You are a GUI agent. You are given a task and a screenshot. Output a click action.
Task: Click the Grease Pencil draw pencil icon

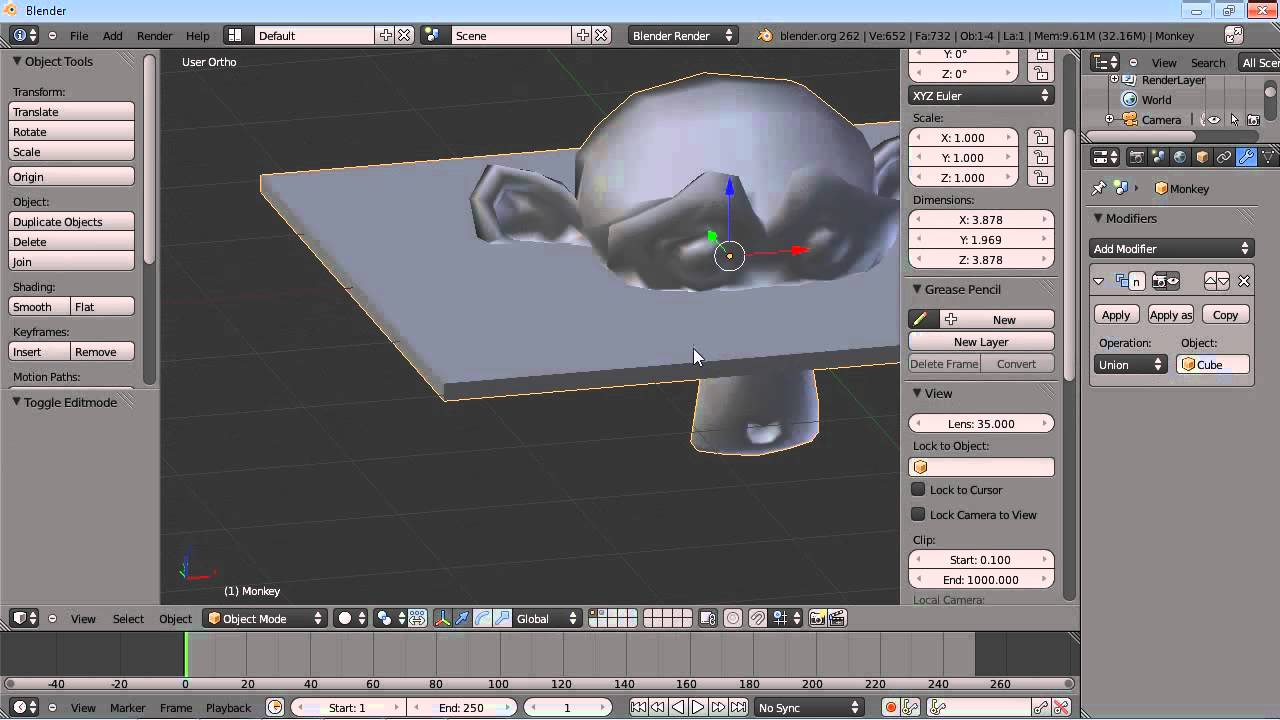(x=921, y=319)
